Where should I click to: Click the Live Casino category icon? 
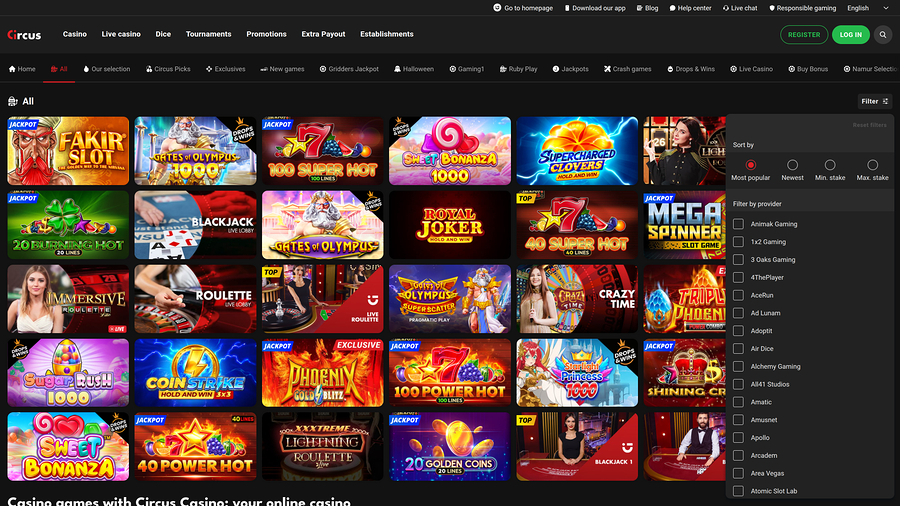click(x=734, y=69)
